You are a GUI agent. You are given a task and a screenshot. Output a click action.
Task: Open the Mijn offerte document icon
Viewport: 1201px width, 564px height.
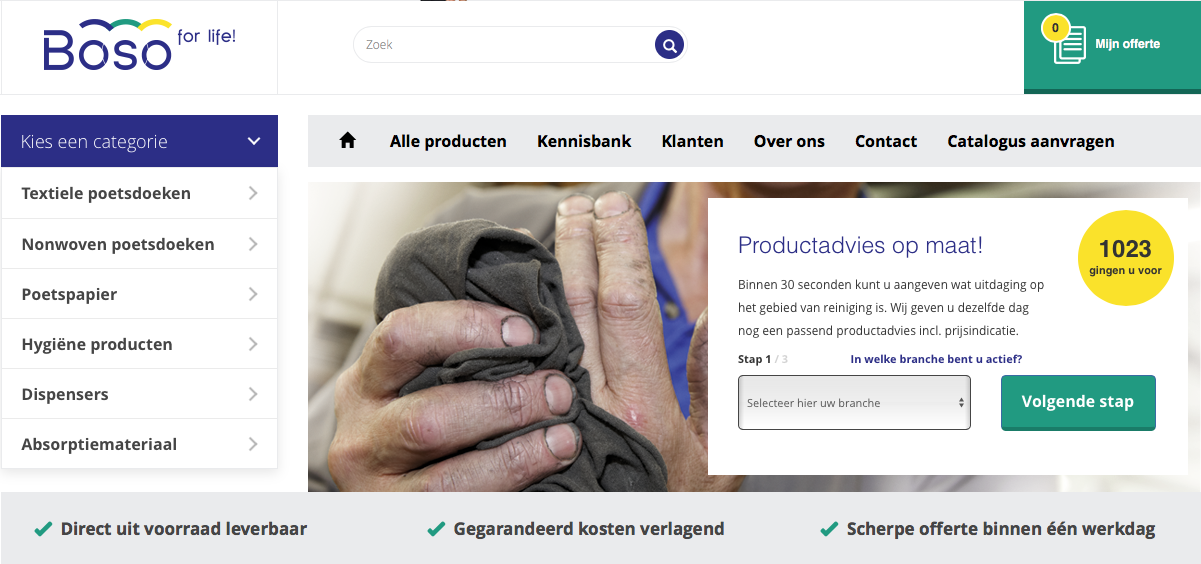(1070, 46)
